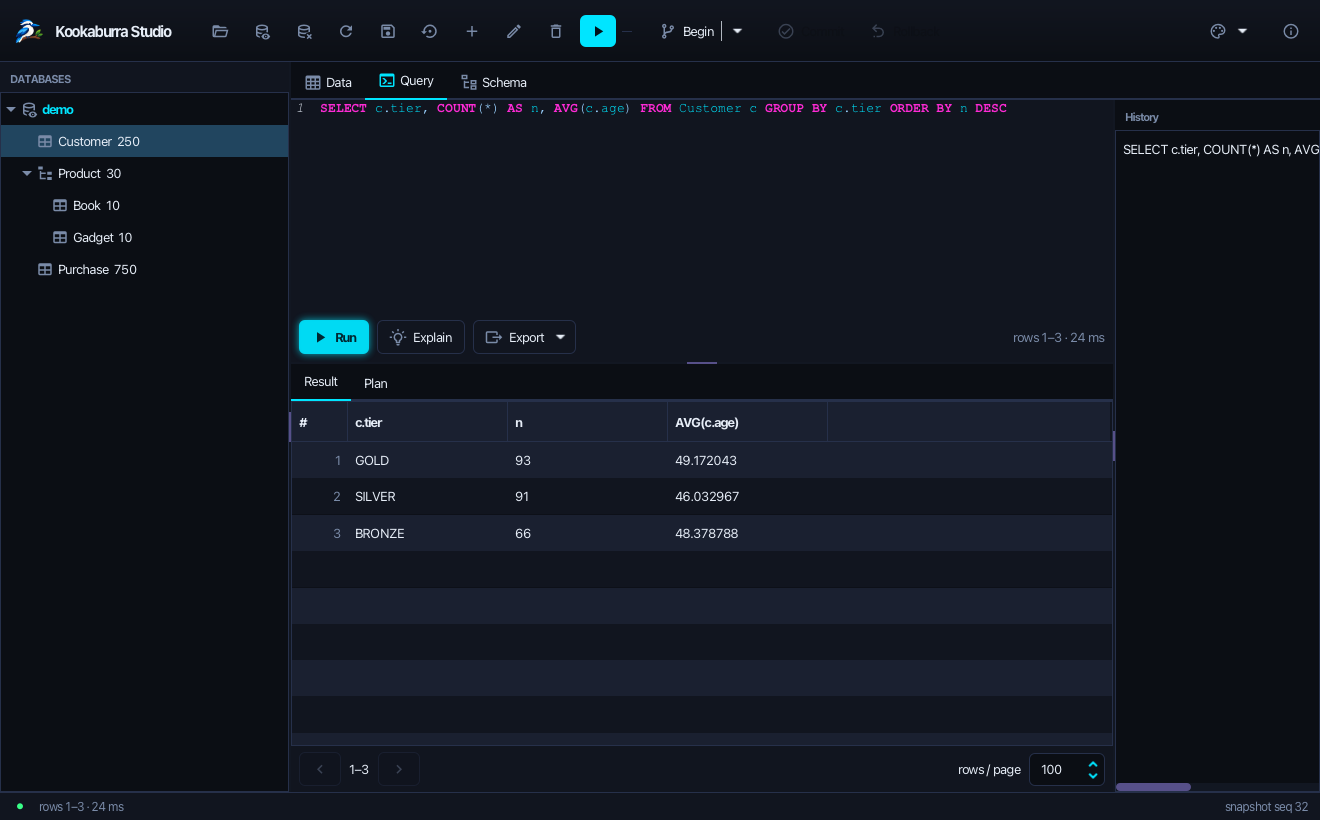Click the Kookaburra bird logo
This screenshot has width=1320, height=820.
click(29, 31)
